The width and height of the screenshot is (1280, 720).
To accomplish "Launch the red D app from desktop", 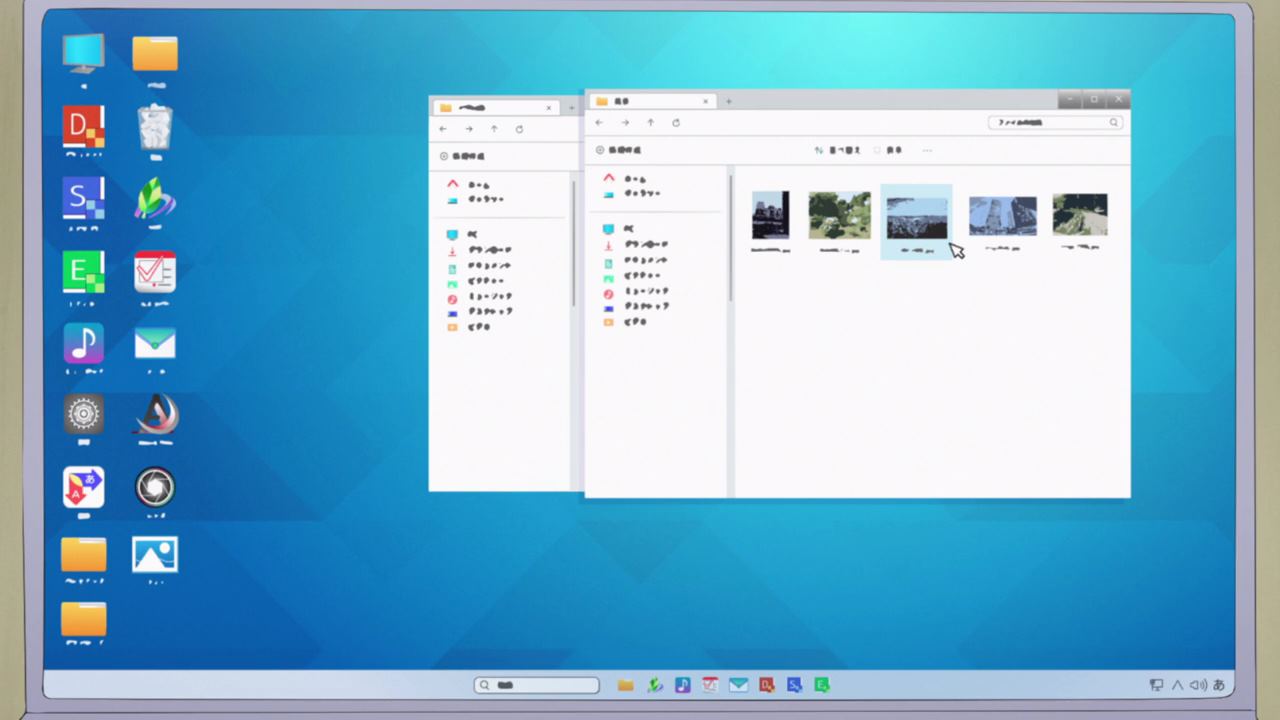I will [83, 127].
